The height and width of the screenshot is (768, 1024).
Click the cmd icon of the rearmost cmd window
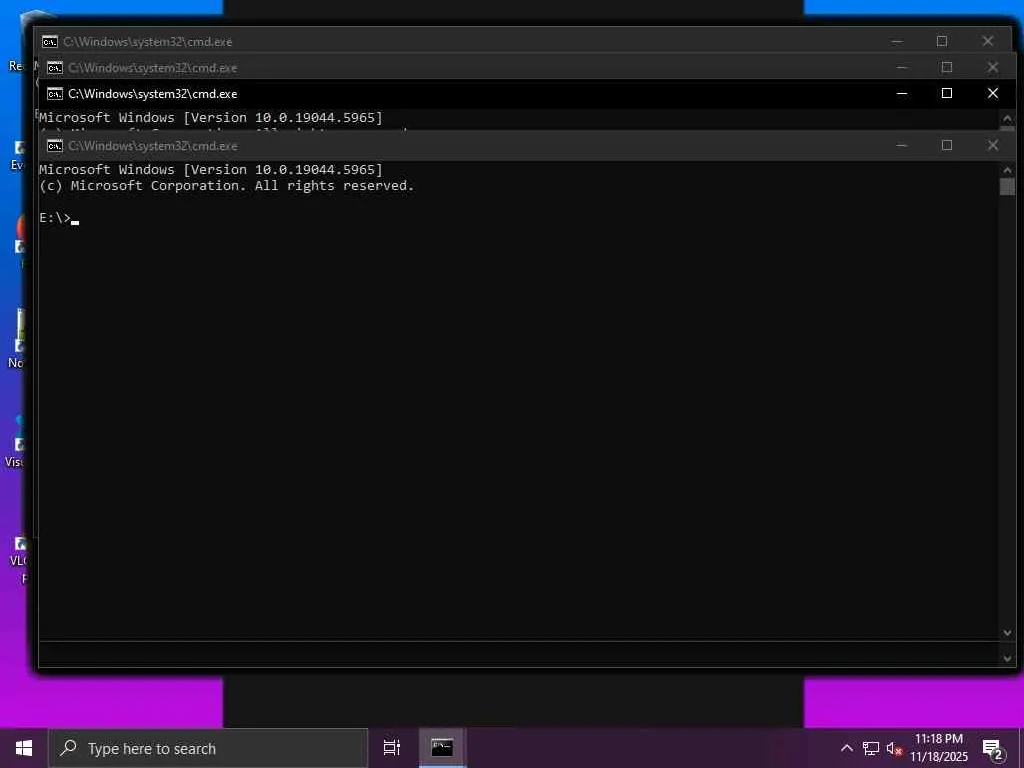tap(50, 41)
